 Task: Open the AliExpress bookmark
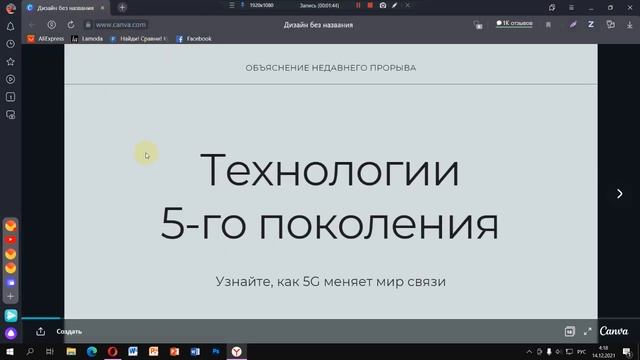(46, 39)
